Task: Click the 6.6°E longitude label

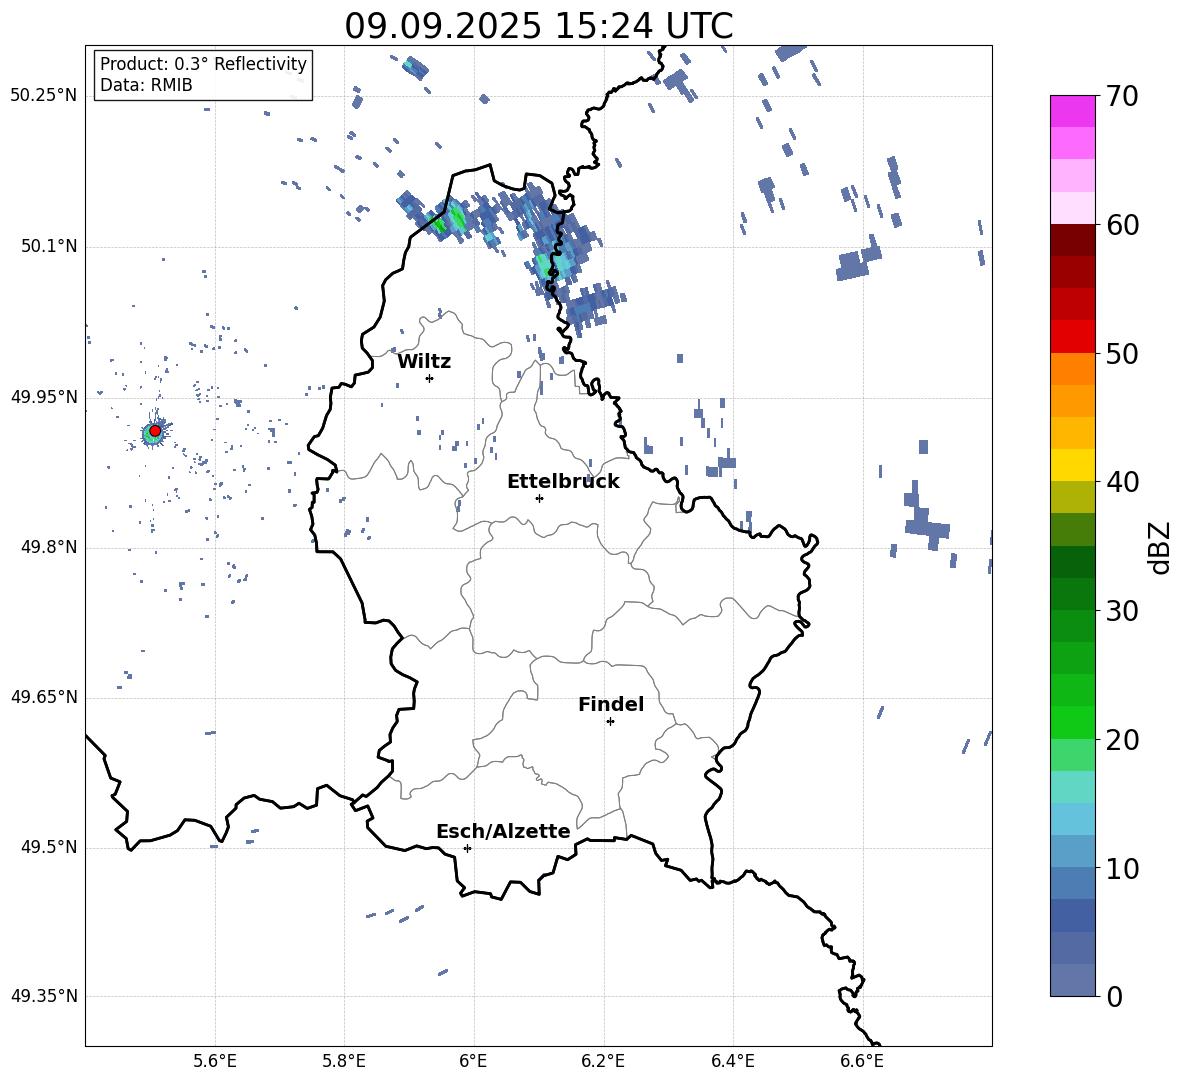Action: point(862,1061)
